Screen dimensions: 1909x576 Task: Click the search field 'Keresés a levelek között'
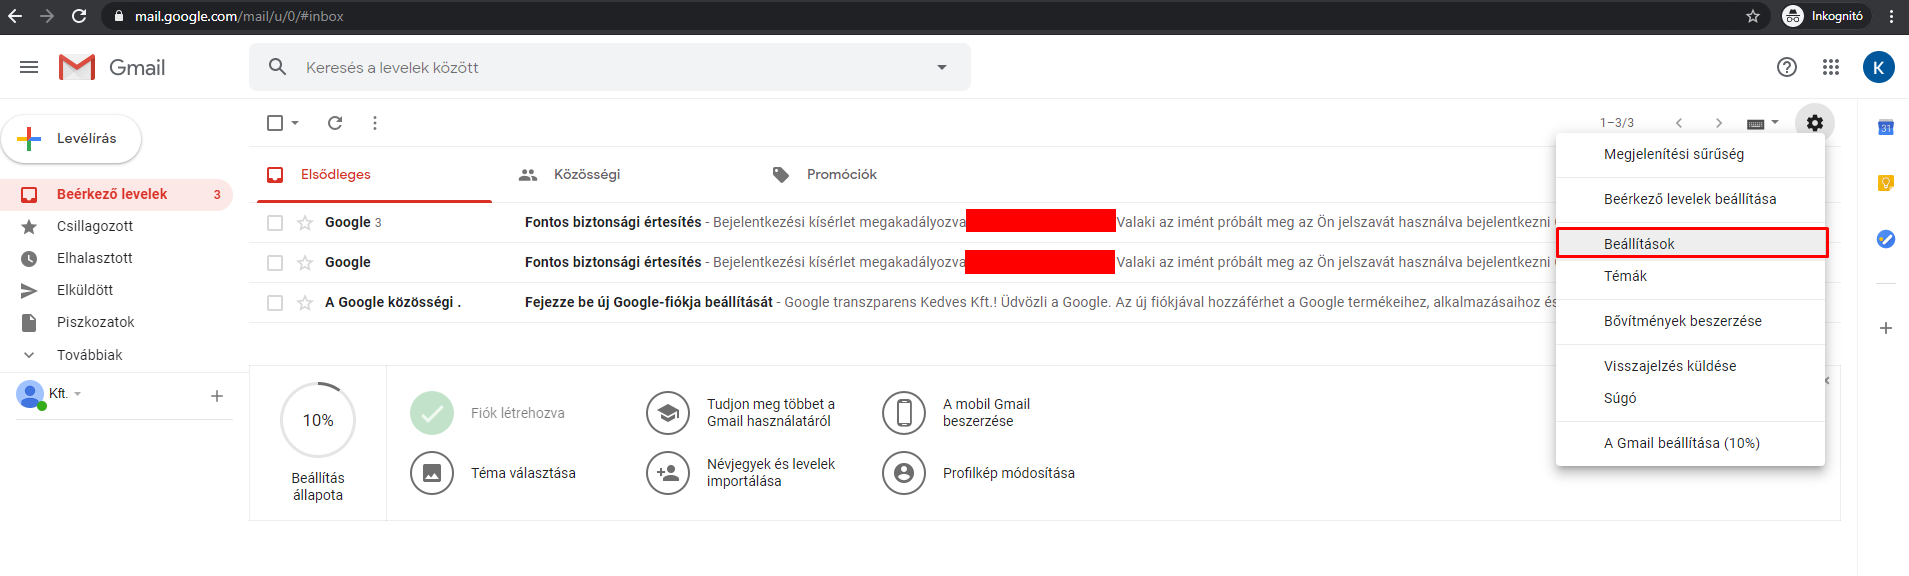tap(610, 67)
